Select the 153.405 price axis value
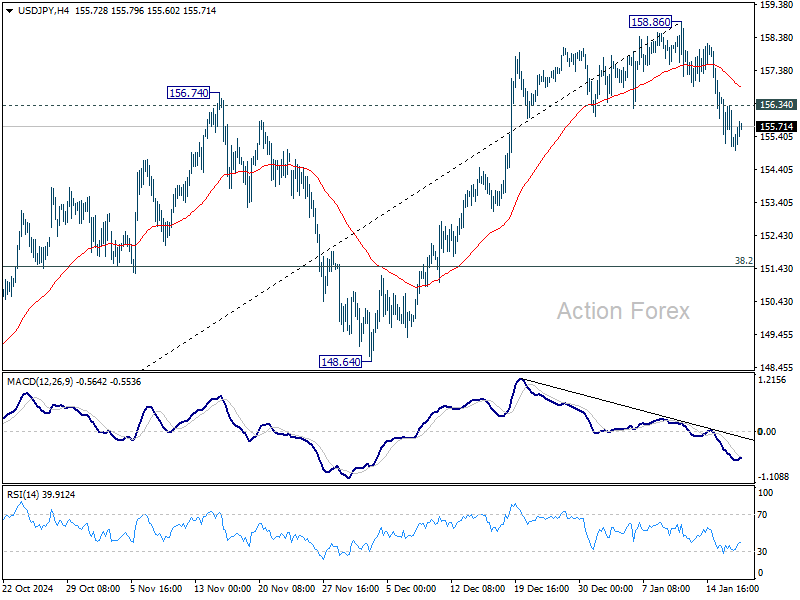 (777, 203)
